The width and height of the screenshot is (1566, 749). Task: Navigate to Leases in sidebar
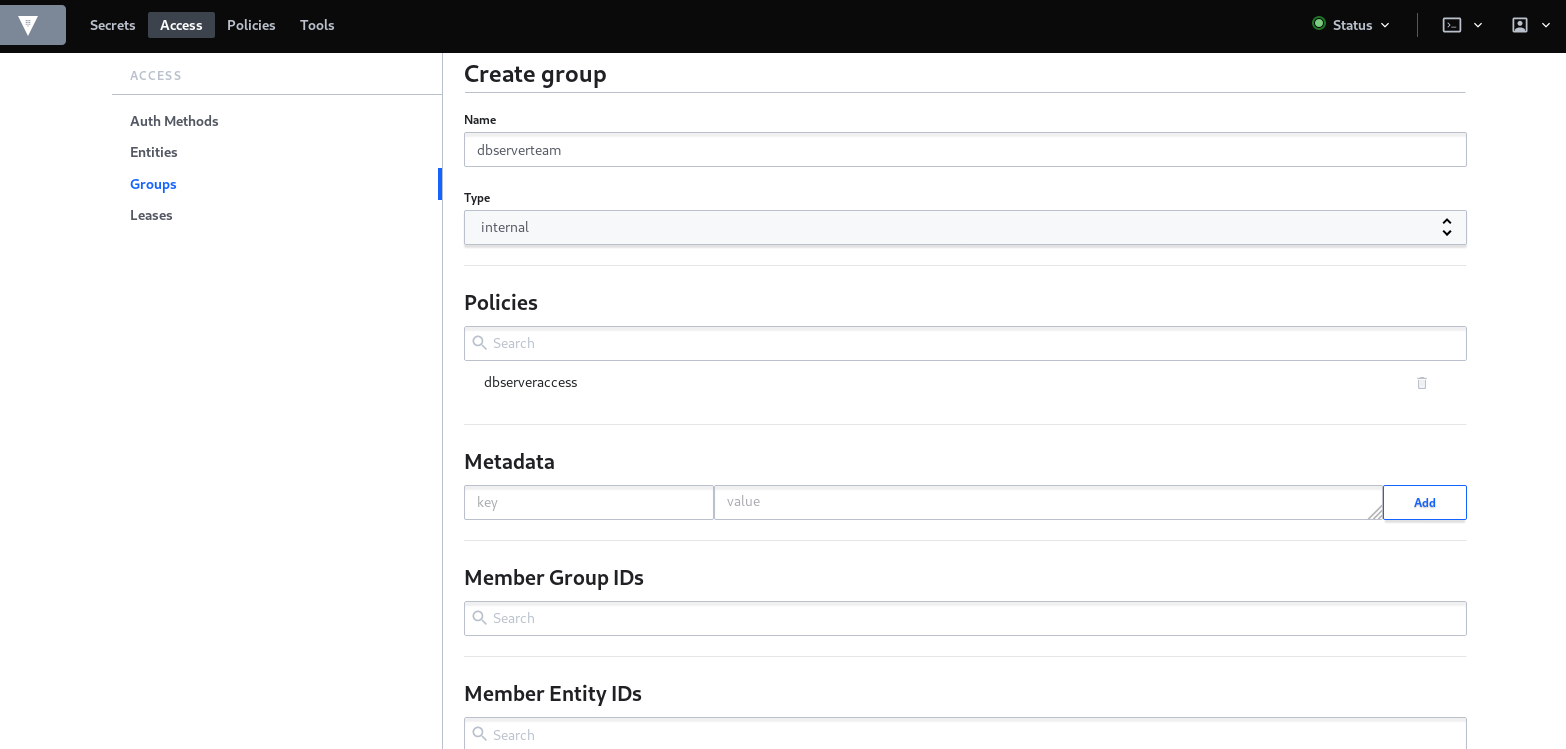coord(151,215)
